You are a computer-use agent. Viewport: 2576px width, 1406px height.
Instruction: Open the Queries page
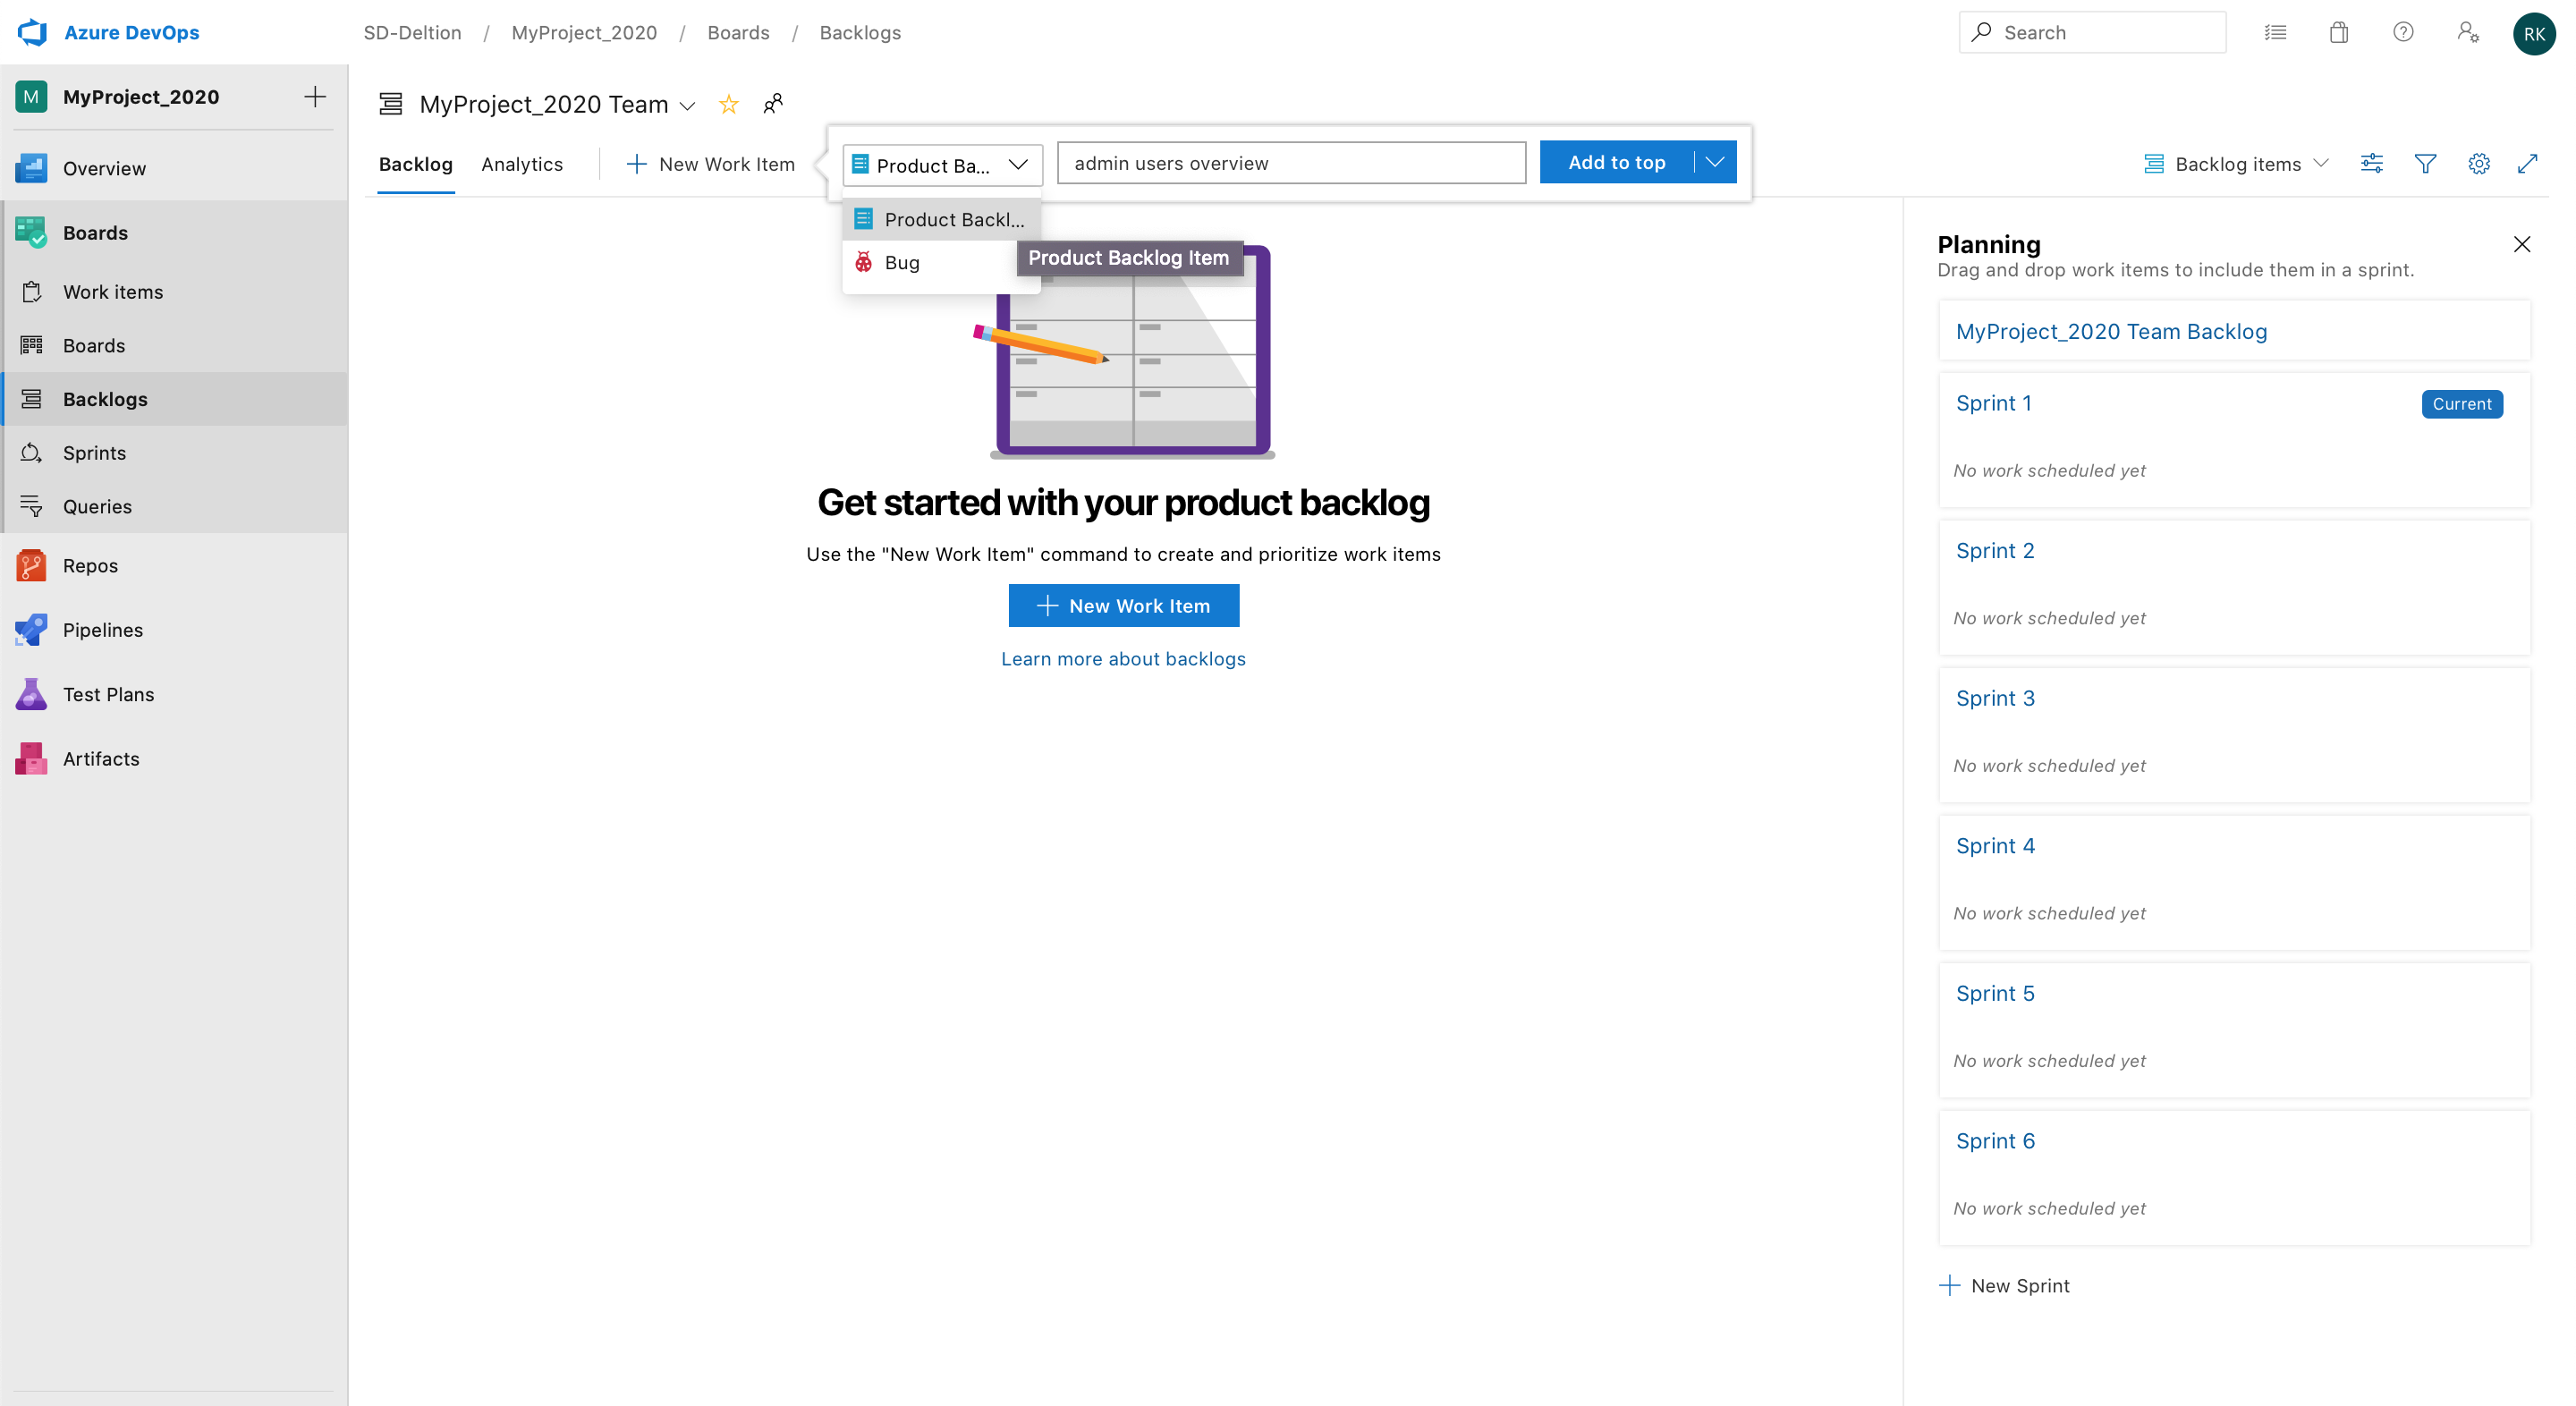174,506
